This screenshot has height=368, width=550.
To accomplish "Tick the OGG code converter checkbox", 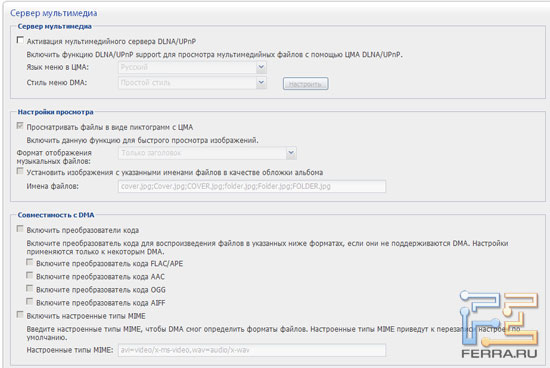I will pyautogui.click(x=30, y=288).
